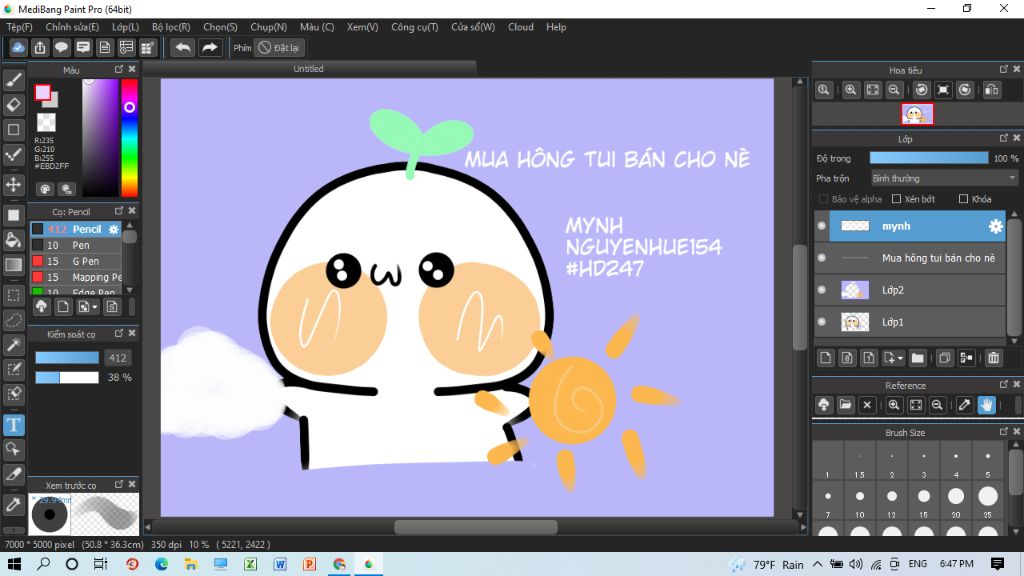
Task: Toggle visibility of mynh layer
Action: (x=822, y=226)
